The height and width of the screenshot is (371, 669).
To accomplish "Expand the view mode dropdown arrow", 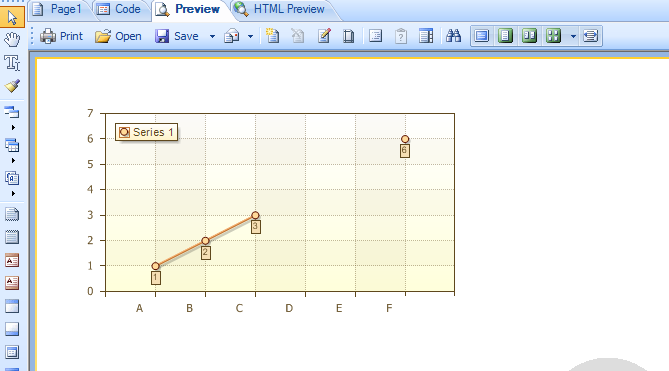I will (x=573, y=37).
